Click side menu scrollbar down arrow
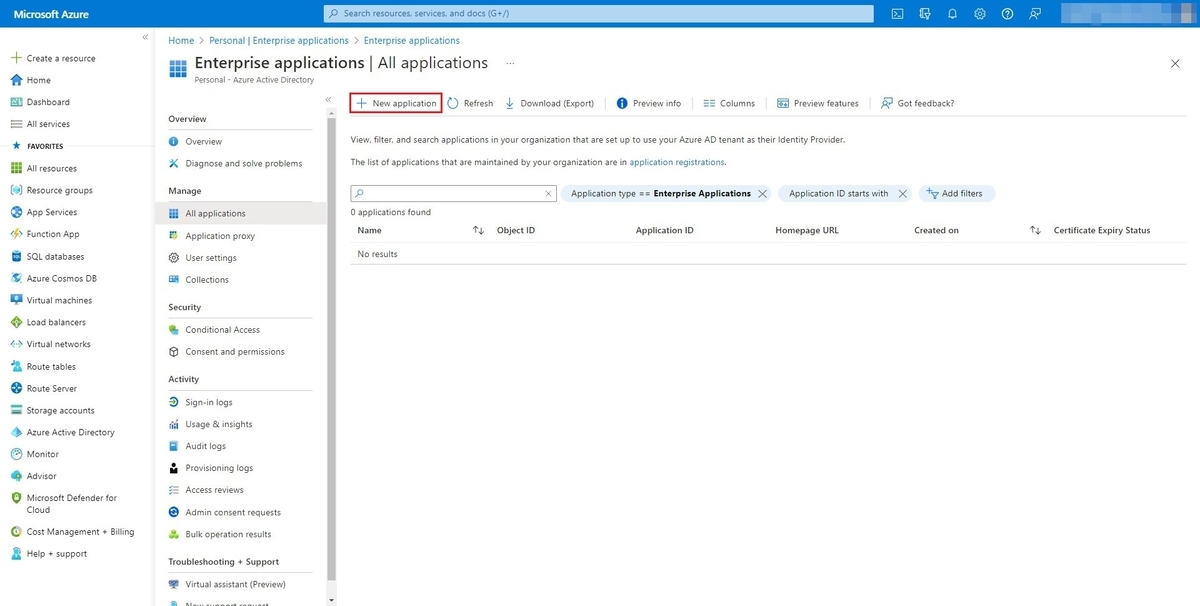This screenshot has width=1200, height=606. 331,600
